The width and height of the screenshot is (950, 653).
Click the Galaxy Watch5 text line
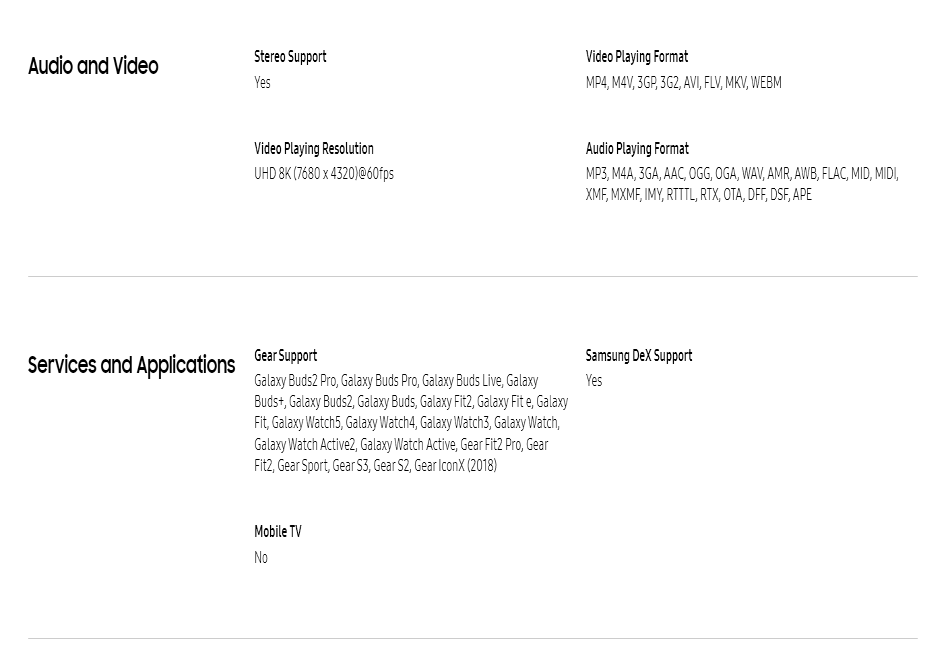pos(407,423)
